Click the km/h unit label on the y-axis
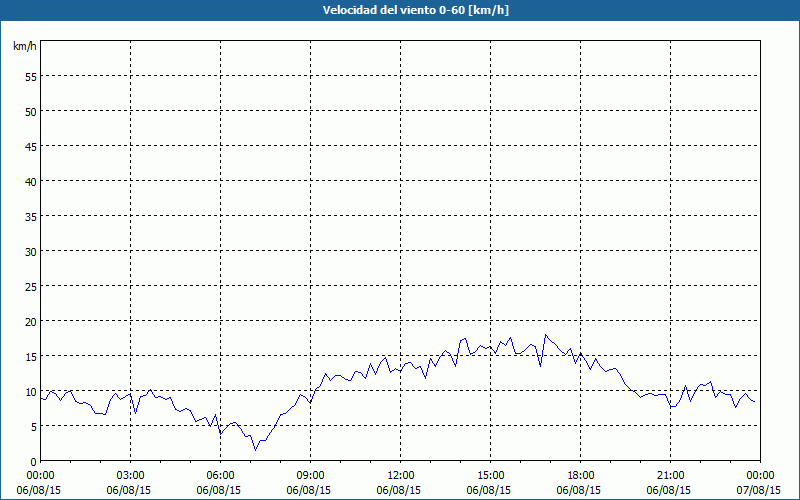The height and width of the screenshot is (500, 800). coord(24,47)
